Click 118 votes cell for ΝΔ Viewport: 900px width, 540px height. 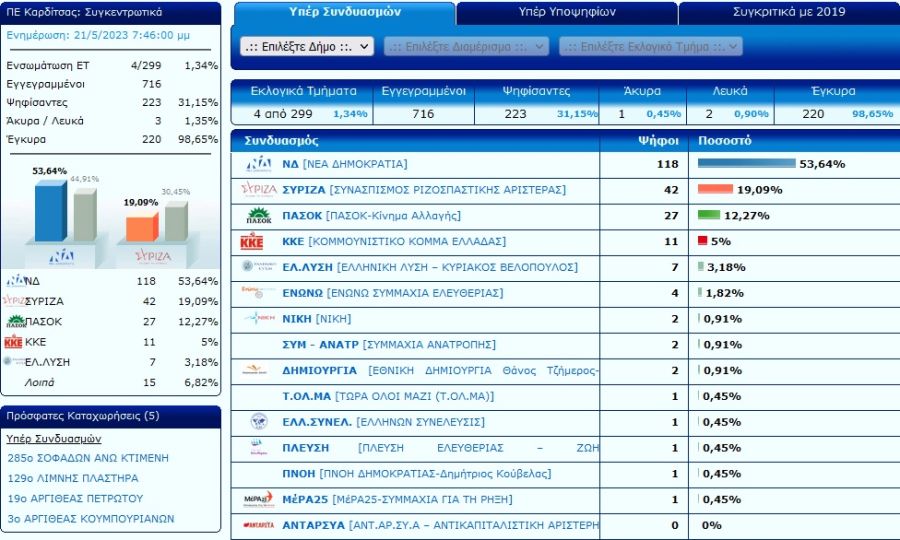tap(668, 164)
